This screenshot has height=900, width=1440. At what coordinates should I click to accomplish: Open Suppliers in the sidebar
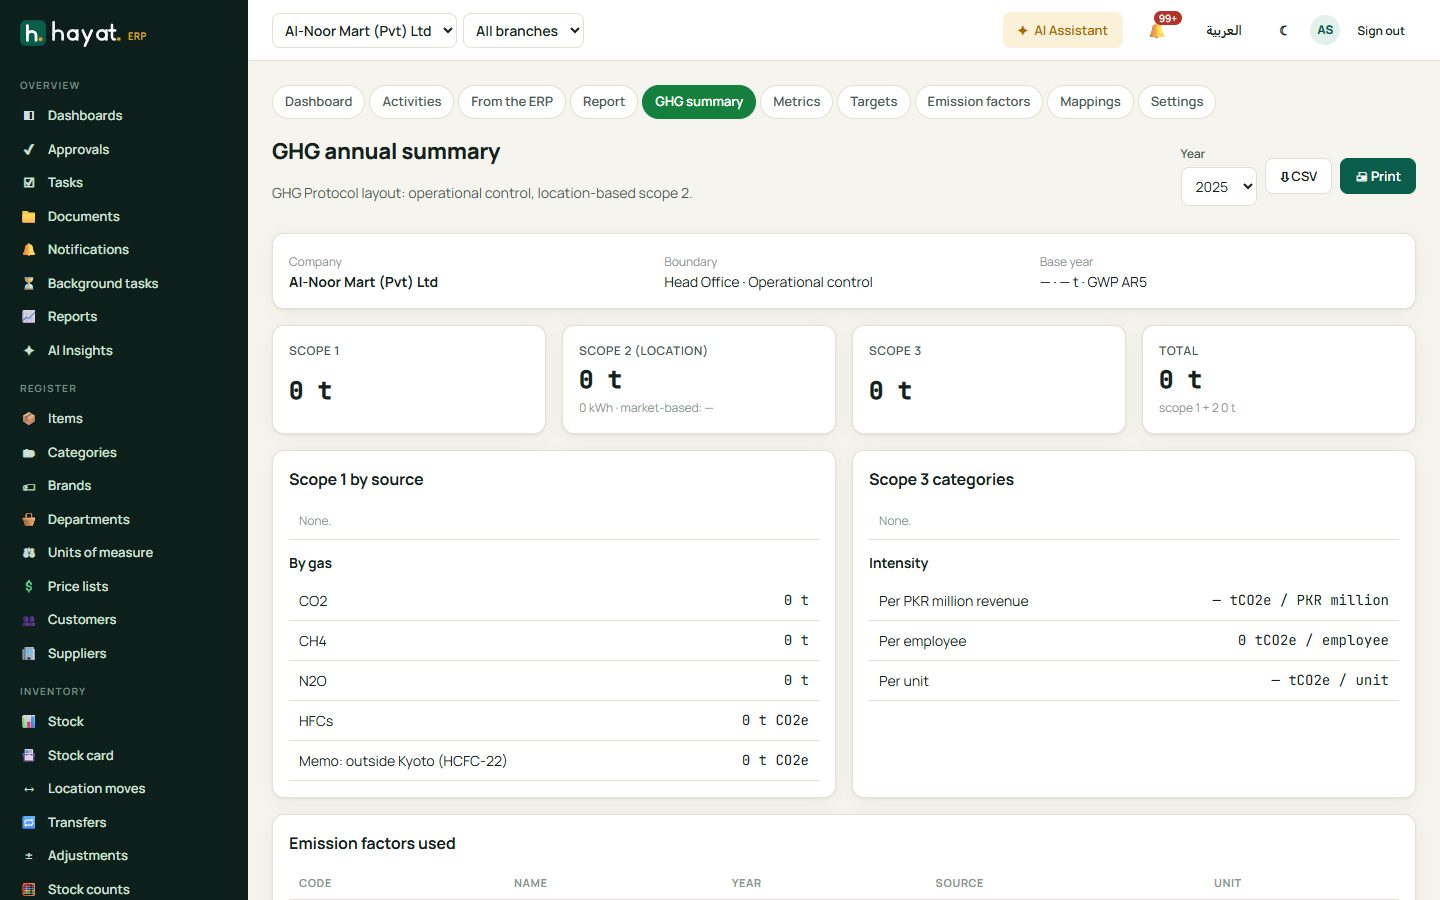click(x=124, y=654)
